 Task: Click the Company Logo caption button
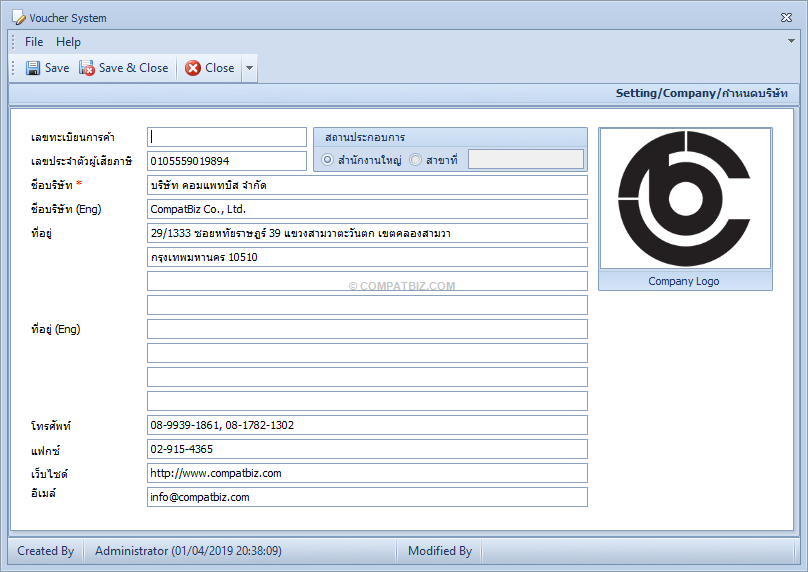(x=685, y=281)
